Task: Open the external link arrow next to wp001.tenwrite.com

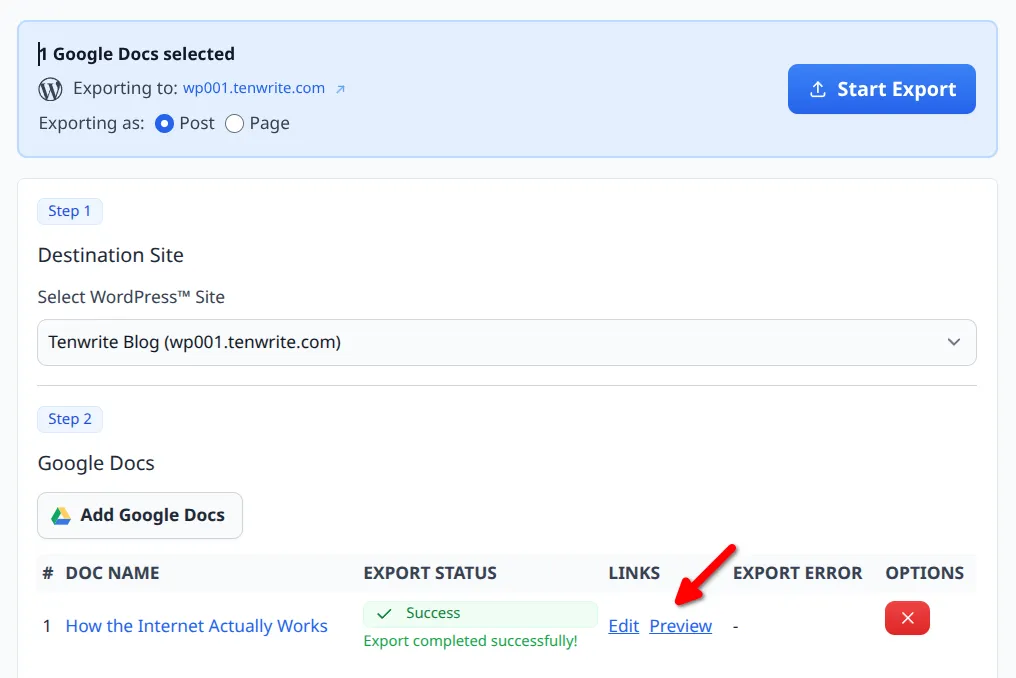Action: coord(340,87)
